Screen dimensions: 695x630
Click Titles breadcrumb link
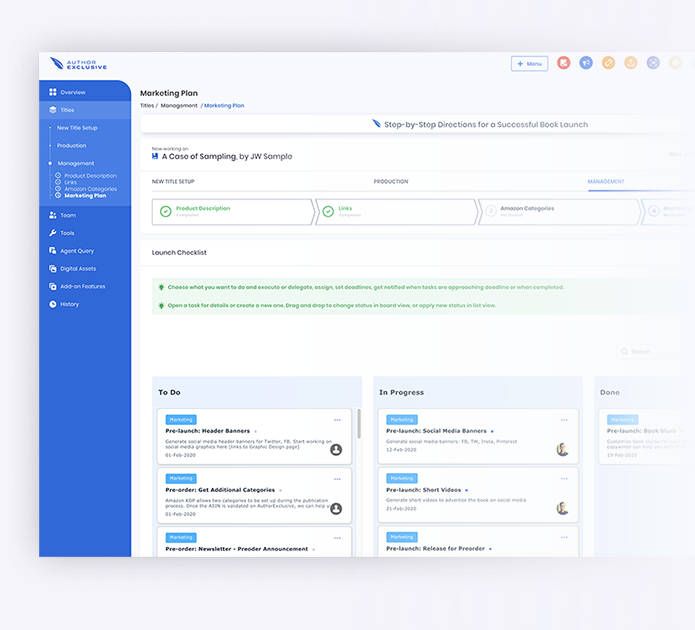click(147, 106)
